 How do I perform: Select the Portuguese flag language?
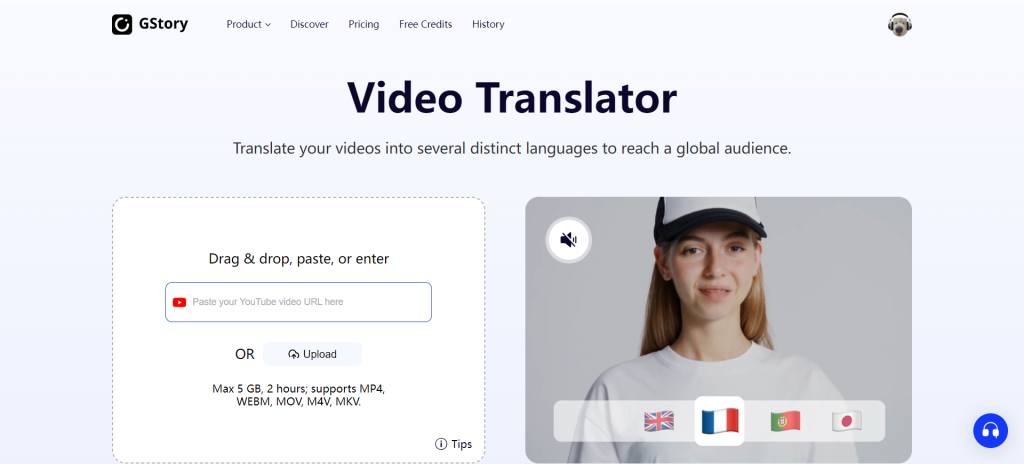(x=786, y=421)
